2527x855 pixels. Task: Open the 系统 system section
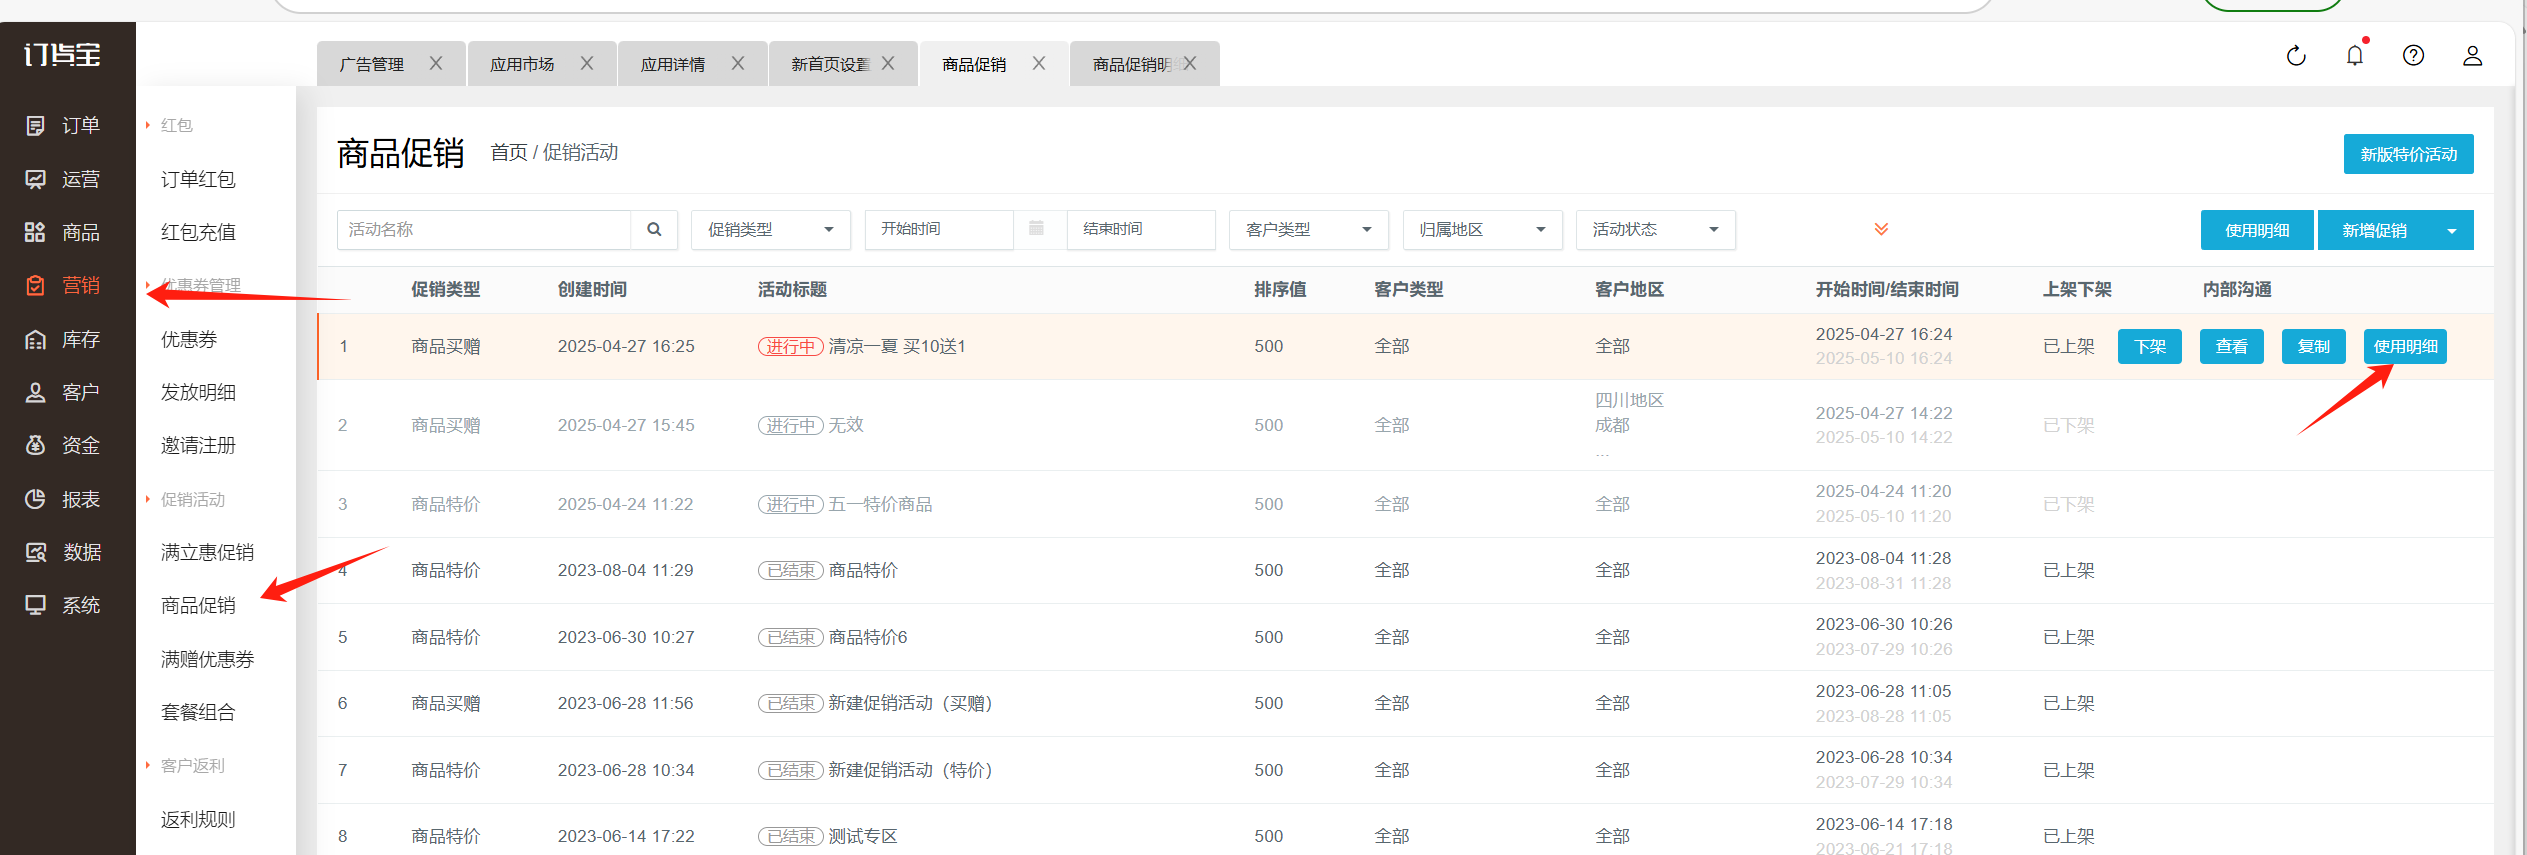62,605
